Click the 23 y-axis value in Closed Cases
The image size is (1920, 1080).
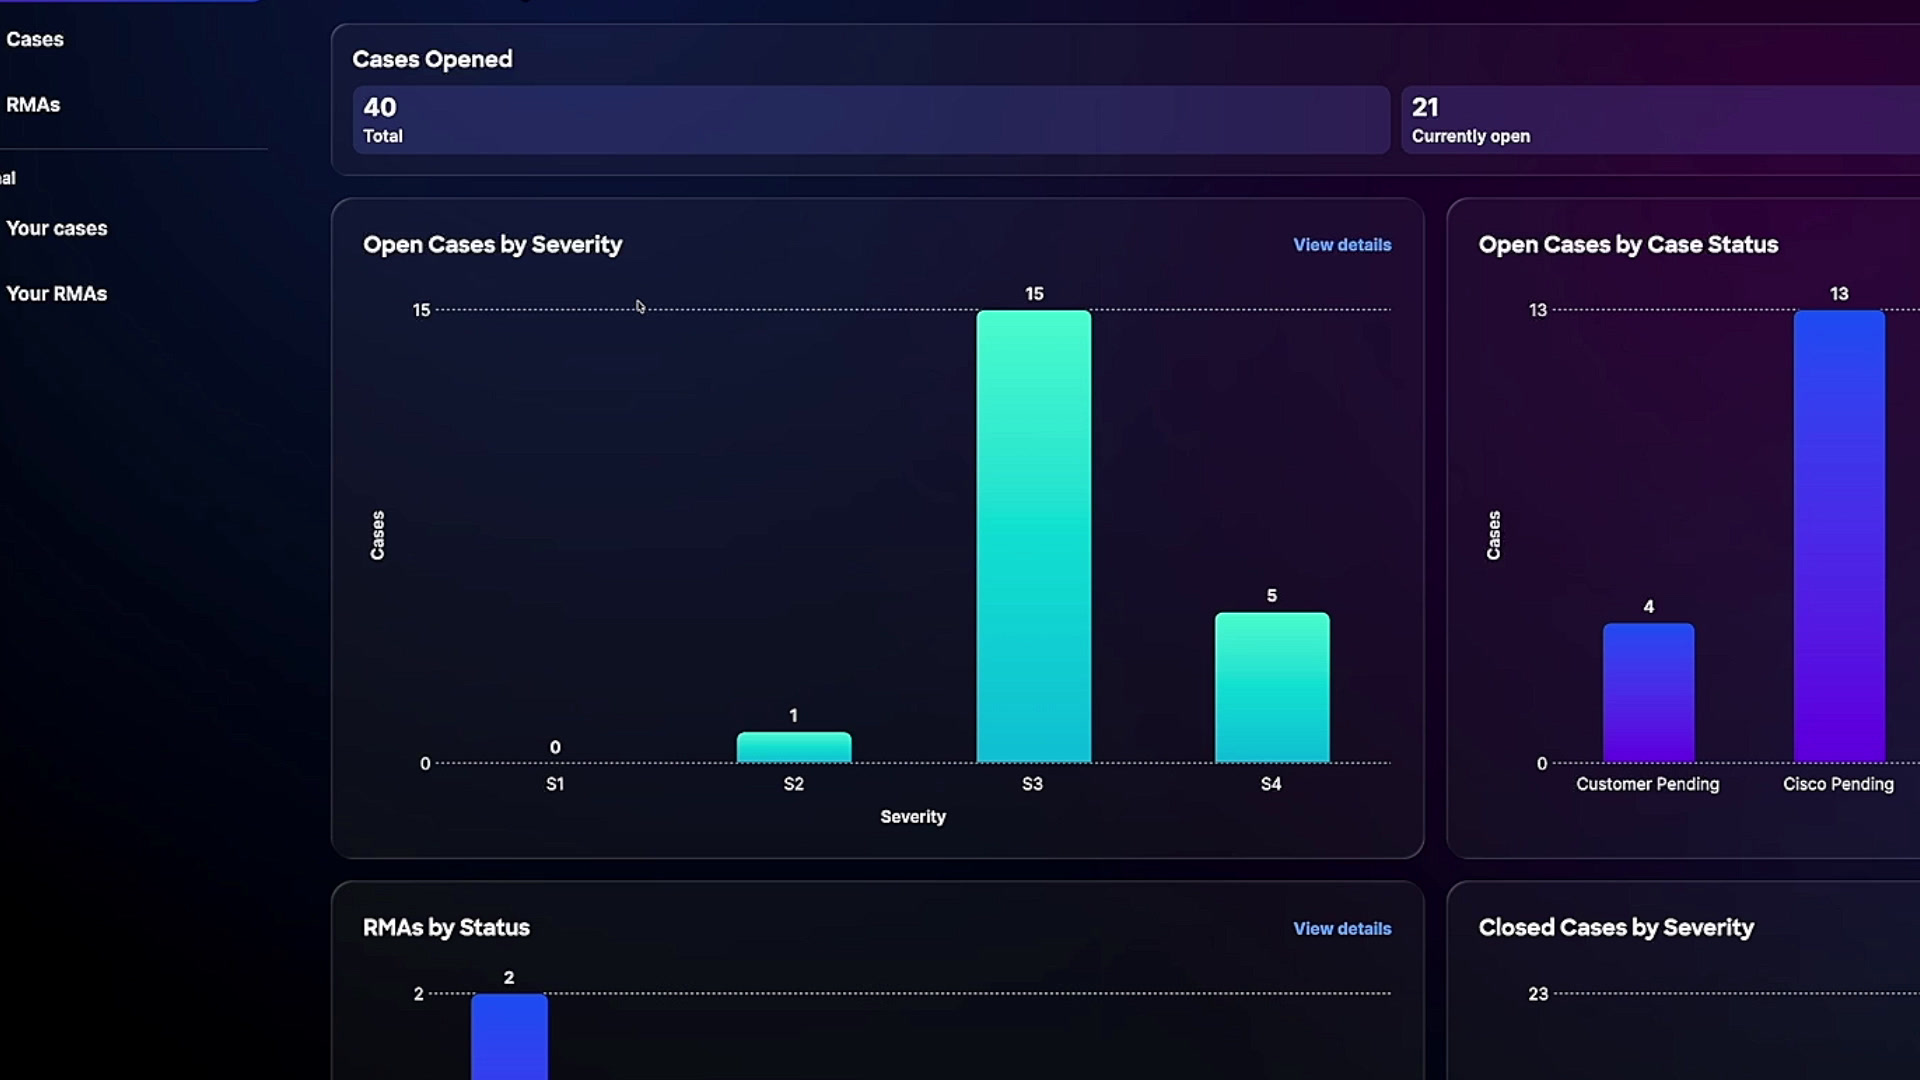coord(1538,994)
